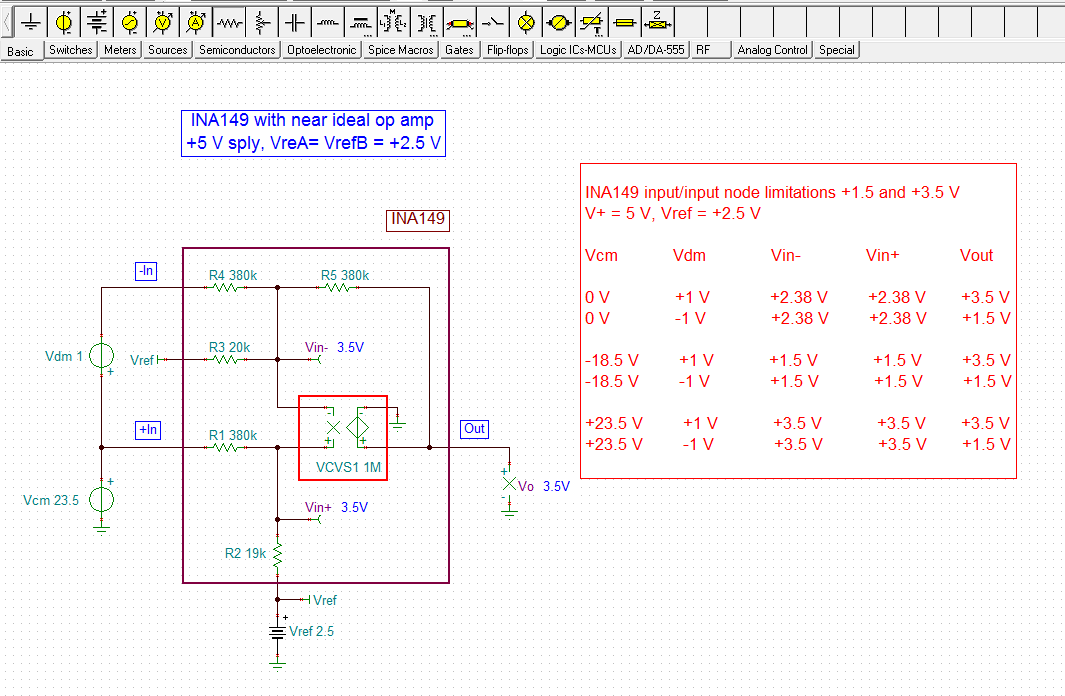Select the VCVS1 1M controlled source
The height and width of the screenshot is (696, 1065).
pyautogui.click(x=343, y=438)
